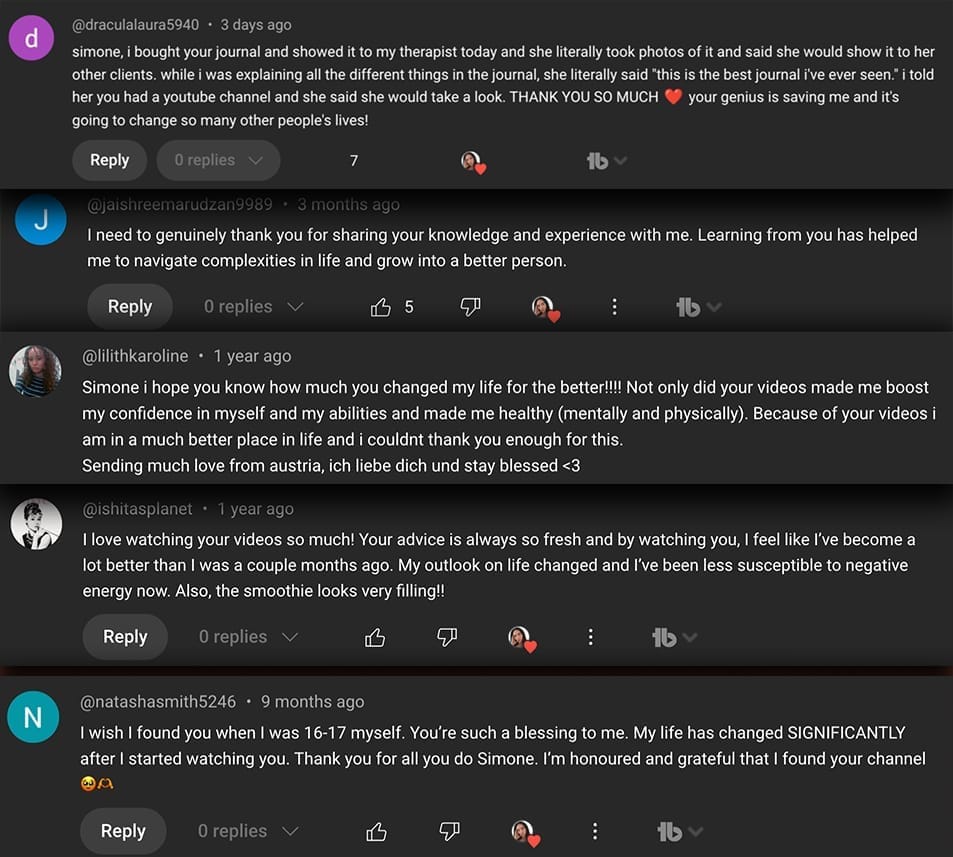The image size is (953, 857).
Task: Open more options on @jaishreemarudzan9989 comment
Action: click(x=614, y=307)
